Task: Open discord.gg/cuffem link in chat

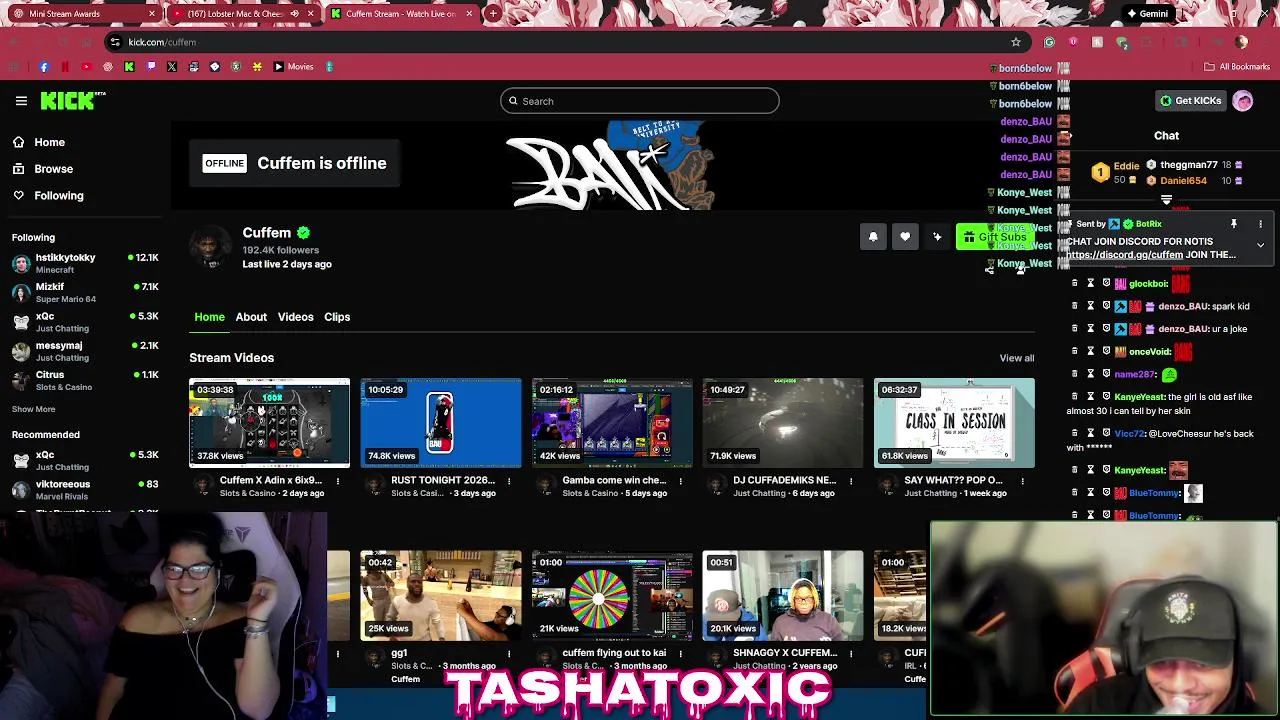Action: tap(1124, 255)
